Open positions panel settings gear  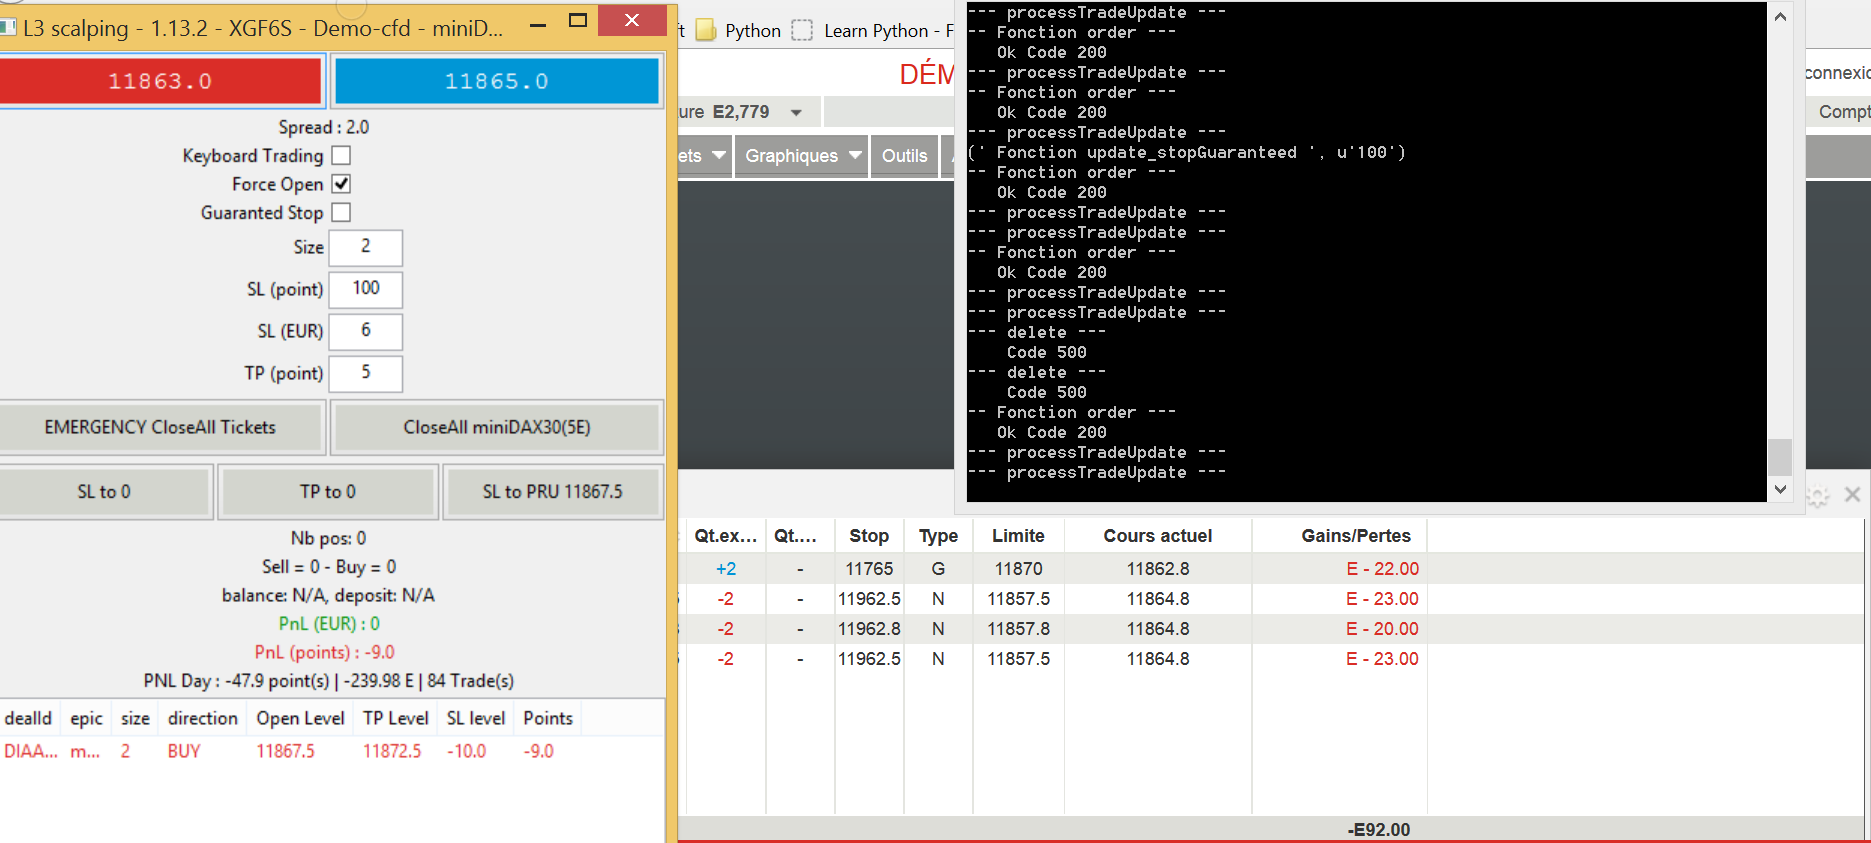click(1818, 495)
